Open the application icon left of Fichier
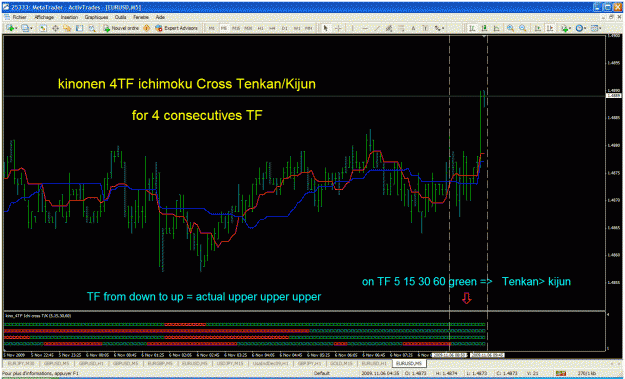This screenshot has width=625, height=379. (6, 18)
